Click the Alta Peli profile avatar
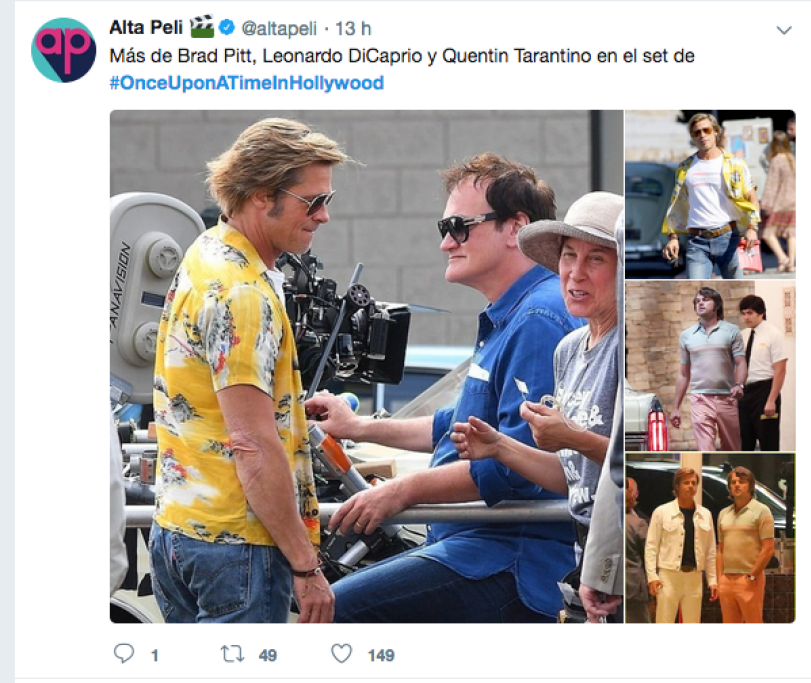The width and height of the screenshot is (811, 683). [x=63, y=50]
